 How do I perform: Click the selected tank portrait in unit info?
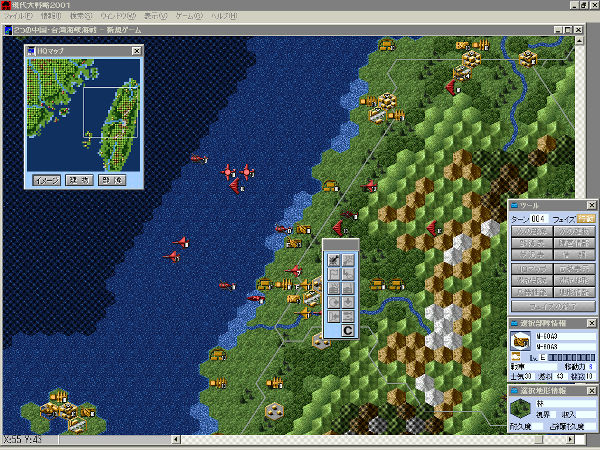pos(520,341)
